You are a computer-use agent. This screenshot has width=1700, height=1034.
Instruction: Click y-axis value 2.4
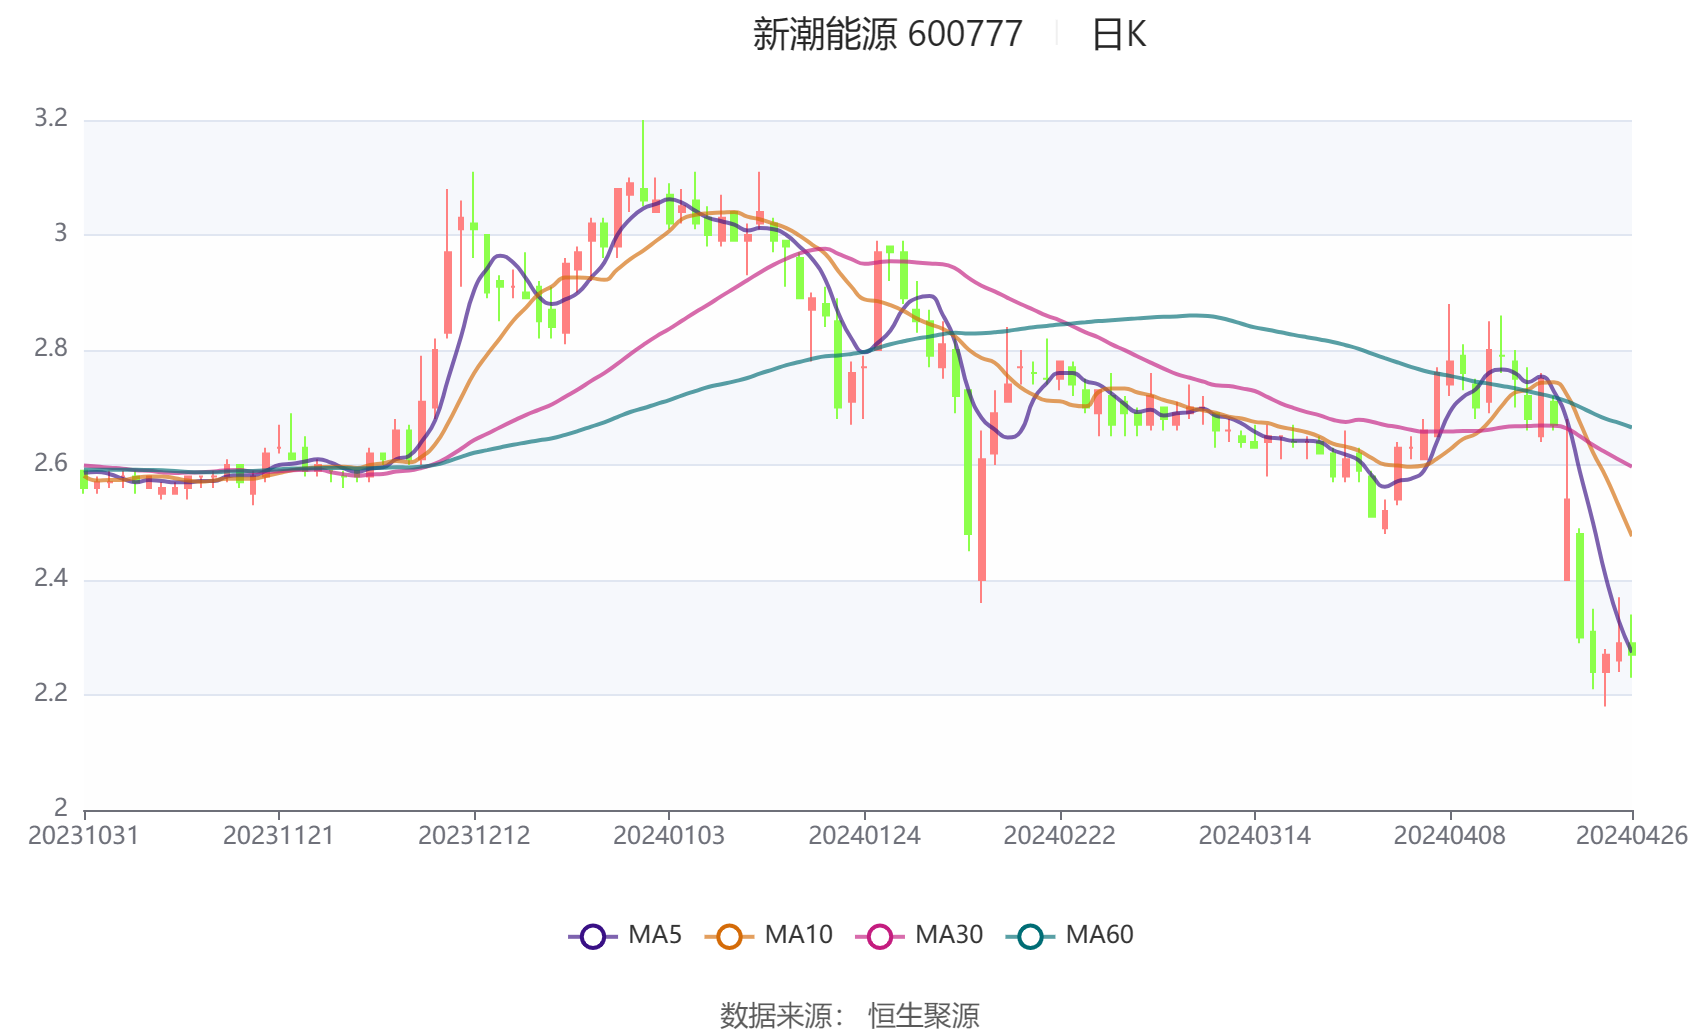[51, 579]
